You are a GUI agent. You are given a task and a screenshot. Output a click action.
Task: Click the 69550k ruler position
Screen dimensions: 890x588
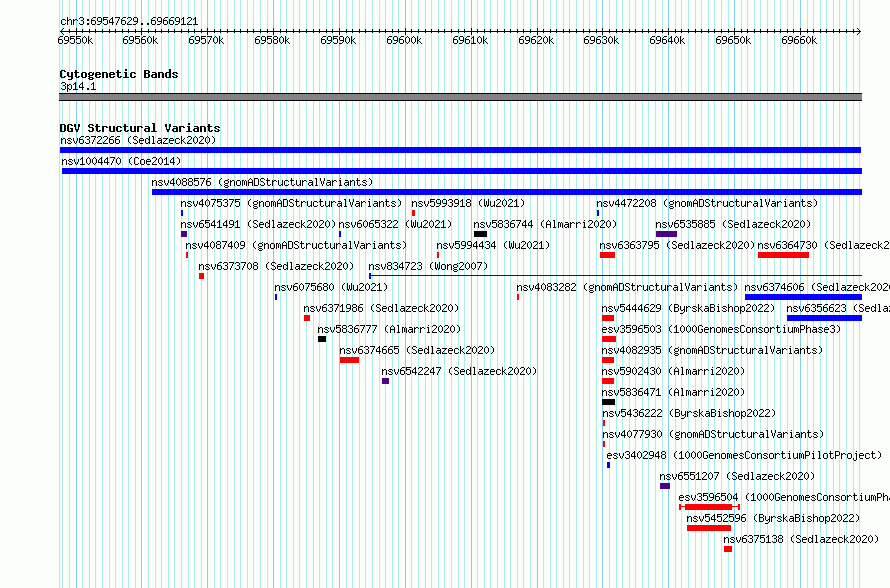[x=75, y=40]
